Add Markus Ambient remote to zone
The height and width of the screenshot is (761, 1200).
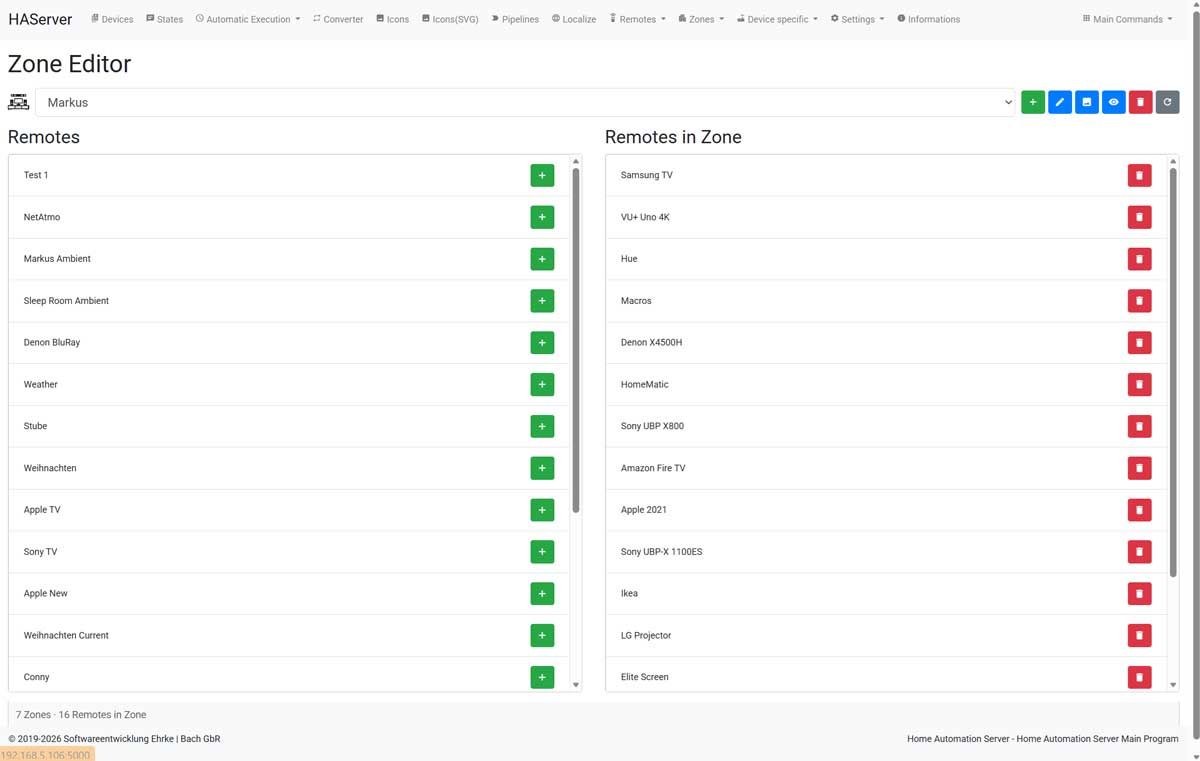click(x=542, y=259)
